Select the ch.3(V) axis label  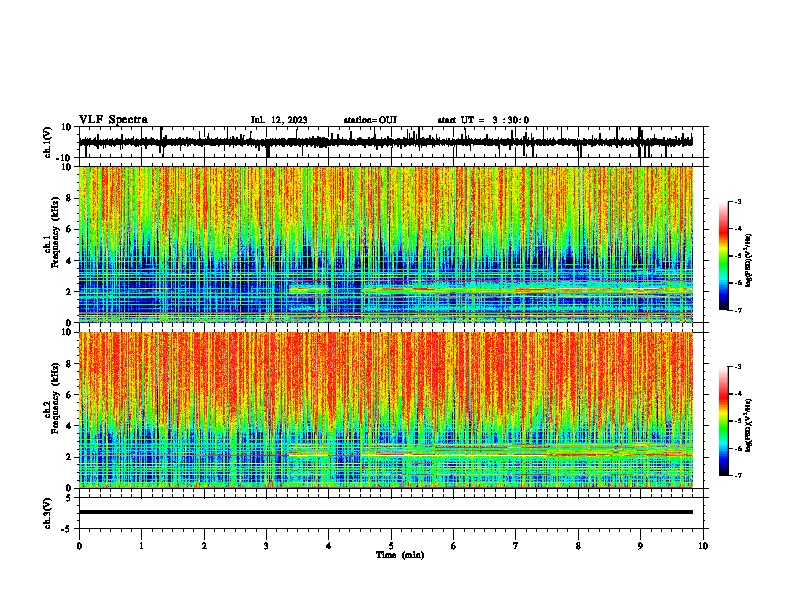pyautogui.click(x=48, y=513)
